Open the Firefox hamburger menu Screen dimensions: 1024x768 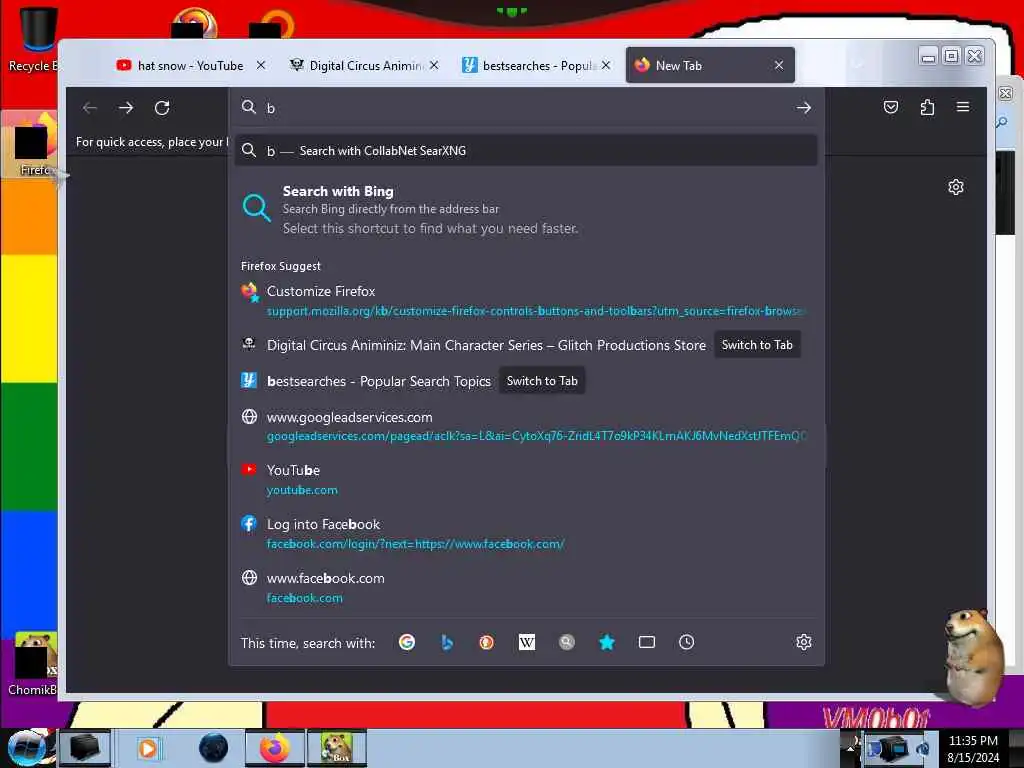point(963,106)
